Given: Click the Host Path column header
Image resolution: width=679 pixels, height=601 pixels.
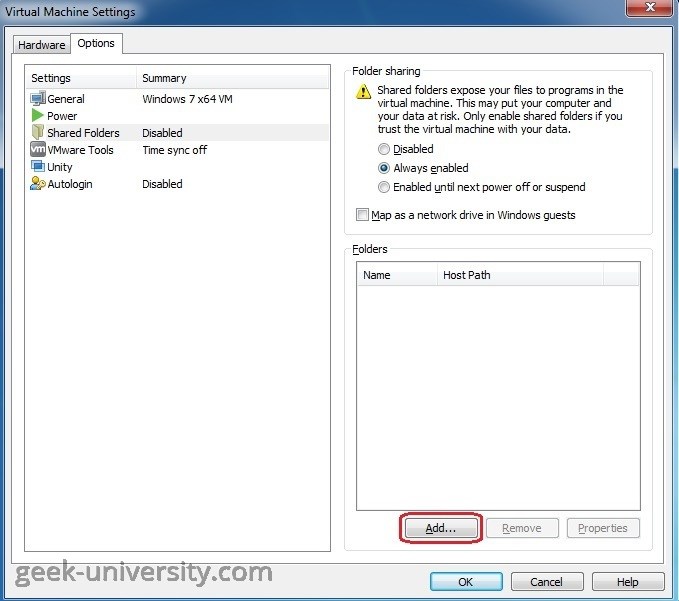Looking at the screenshot, I should click(x=520, y=275).
